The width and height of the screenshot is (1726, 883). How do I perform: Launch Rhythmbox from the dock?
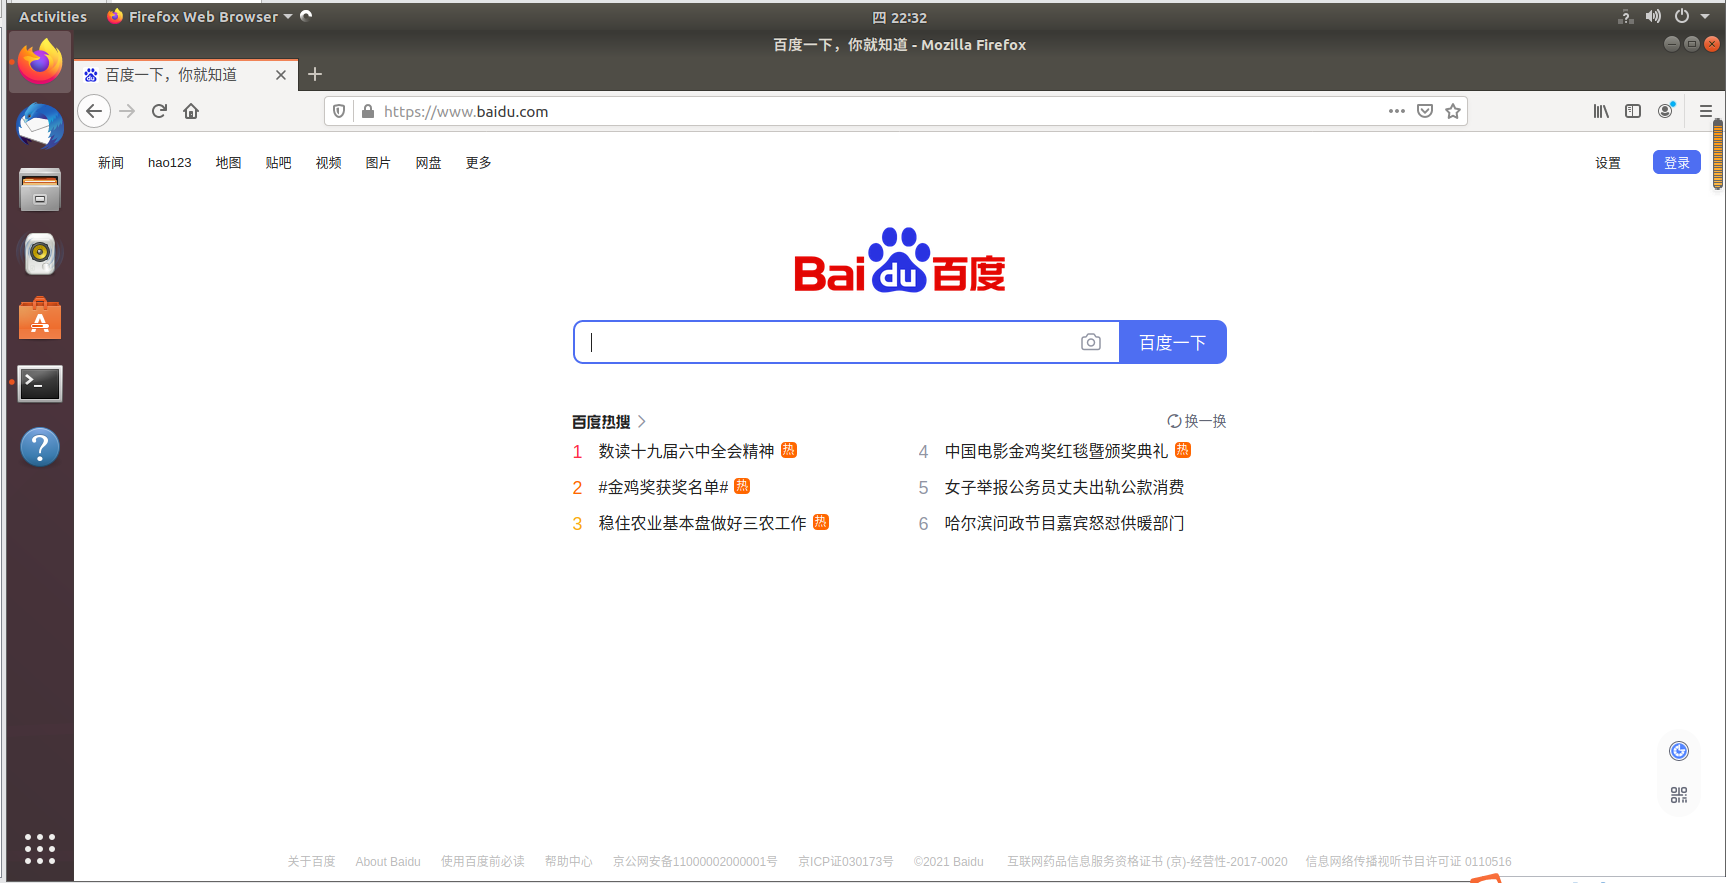pyautogui.click(x=40, y=254)
